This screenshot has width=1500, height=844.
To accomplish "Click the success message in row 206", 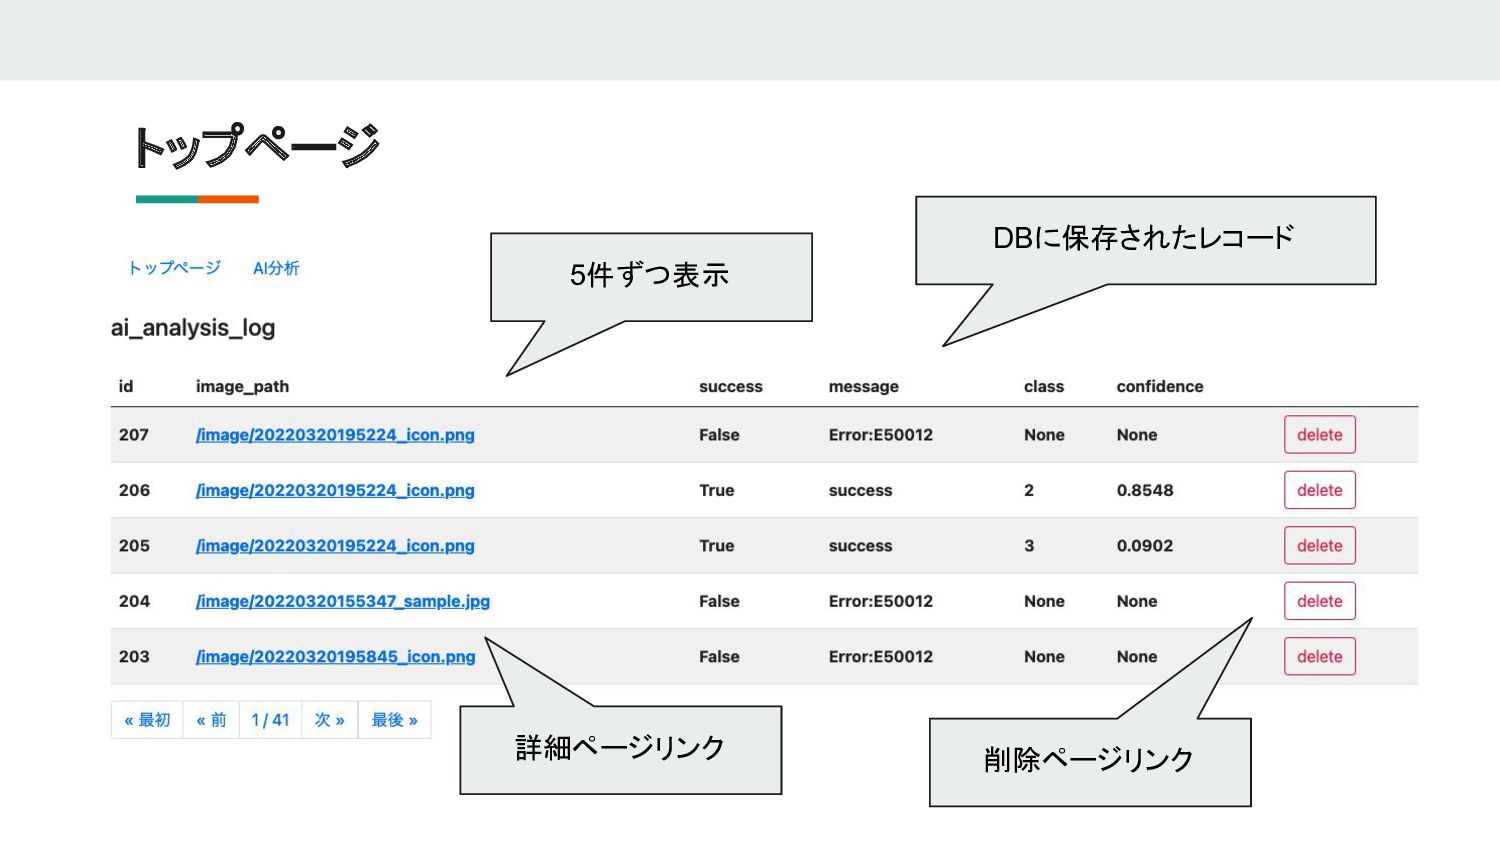I will point(860,491).
